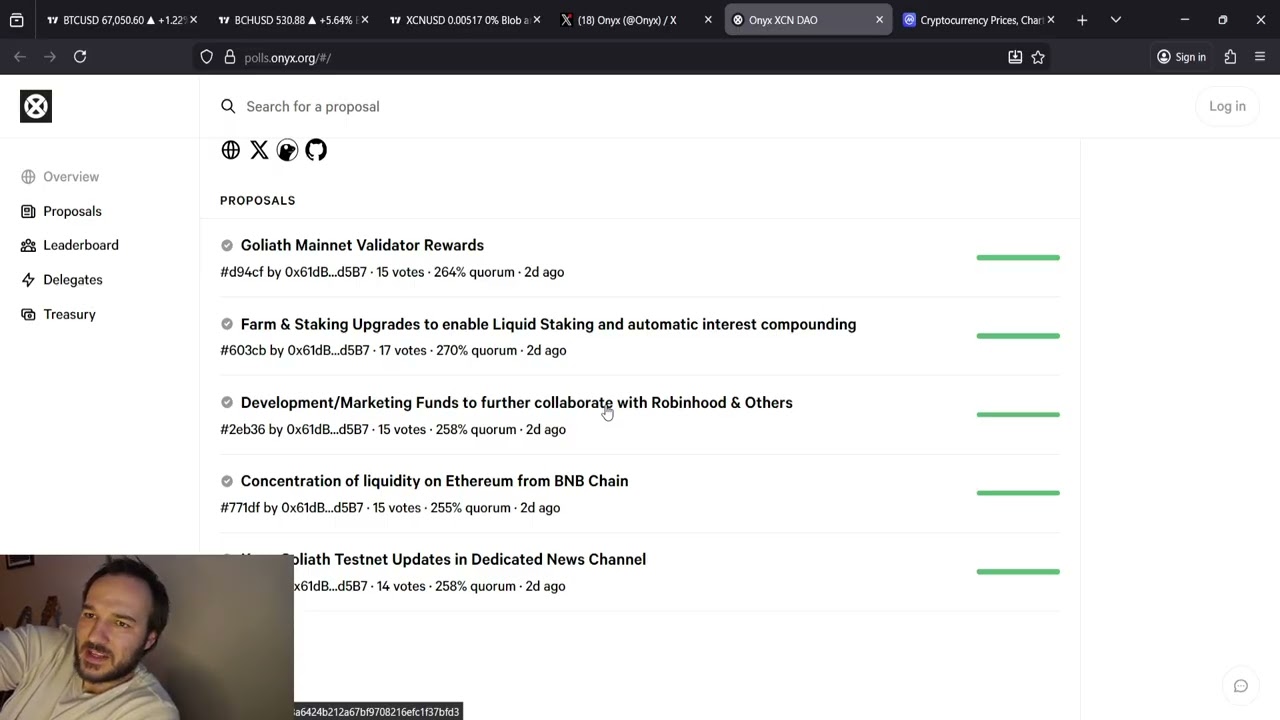Click the vote bar for the Development/Marketing Funds proposal
The height and width of the screenshot is (720, 1280).
[1018, 414]
